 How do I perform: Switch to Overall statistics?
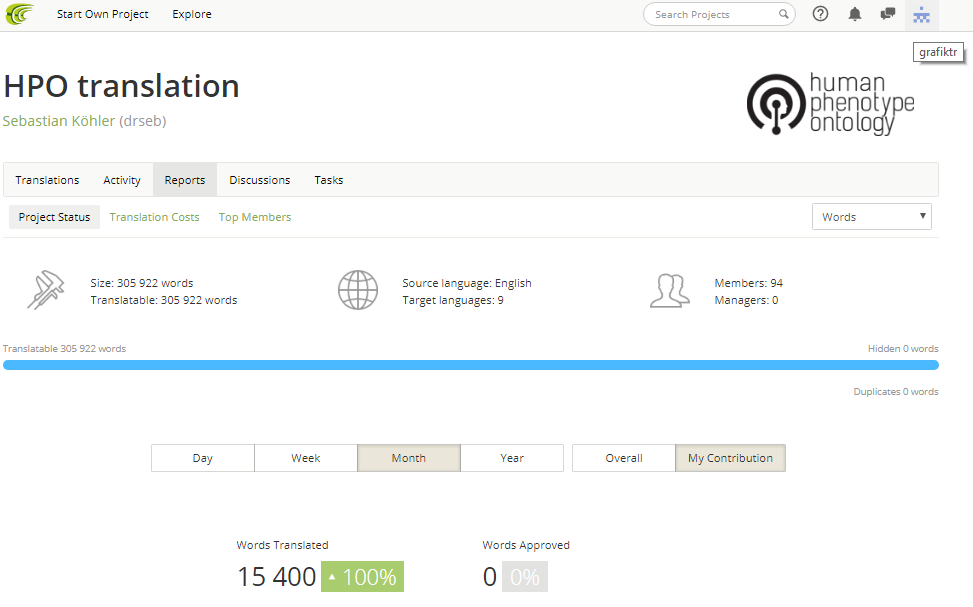click(x=624, y=458)
